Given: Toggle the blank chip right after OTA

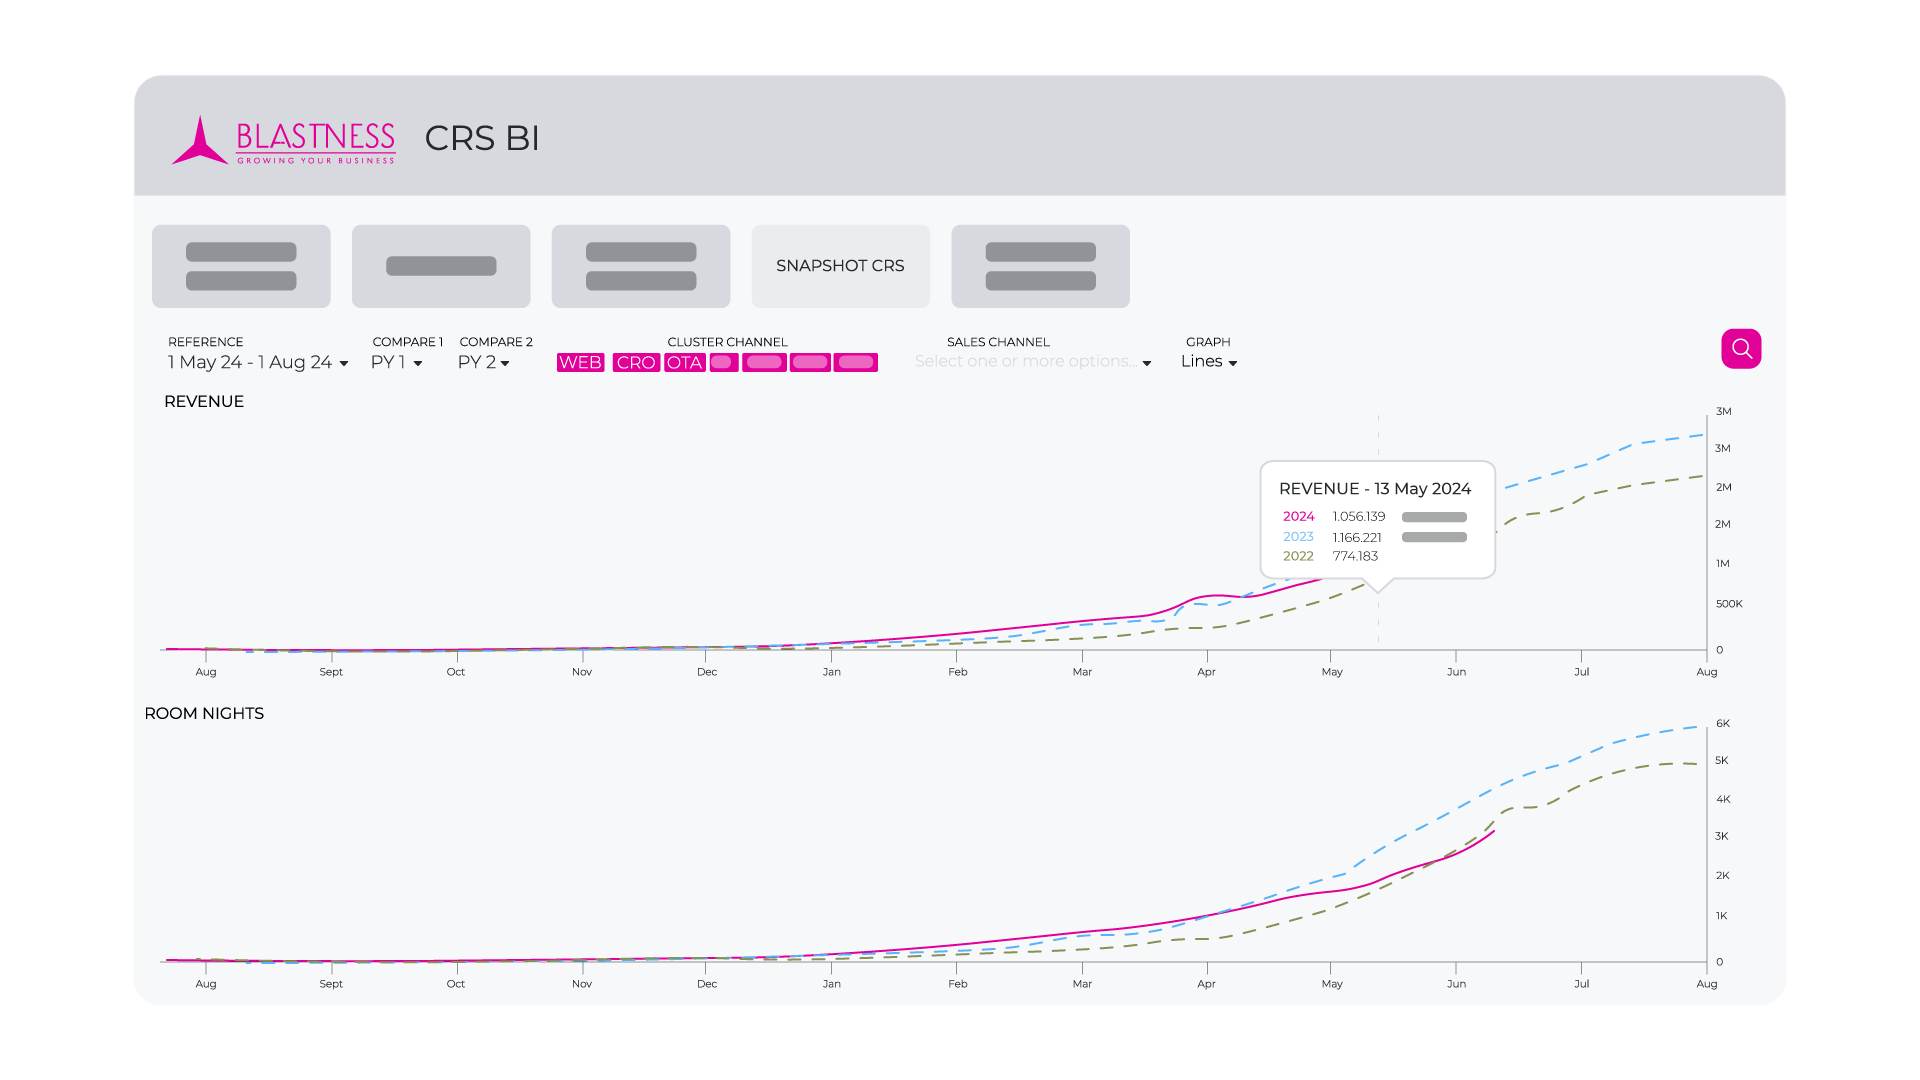Looking at the screenshot, I should 724,362.
